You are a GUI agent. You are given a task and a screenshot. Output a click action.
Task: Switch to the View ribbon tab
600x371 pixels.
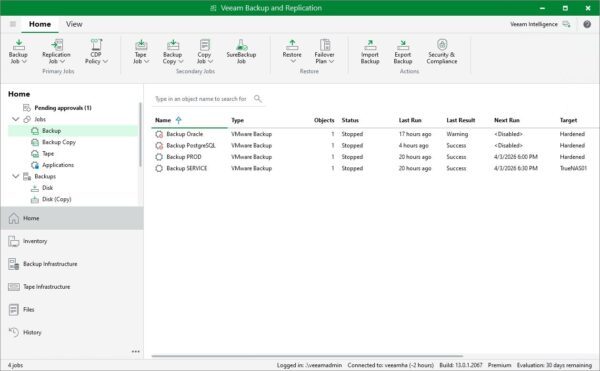pos(74,24)
